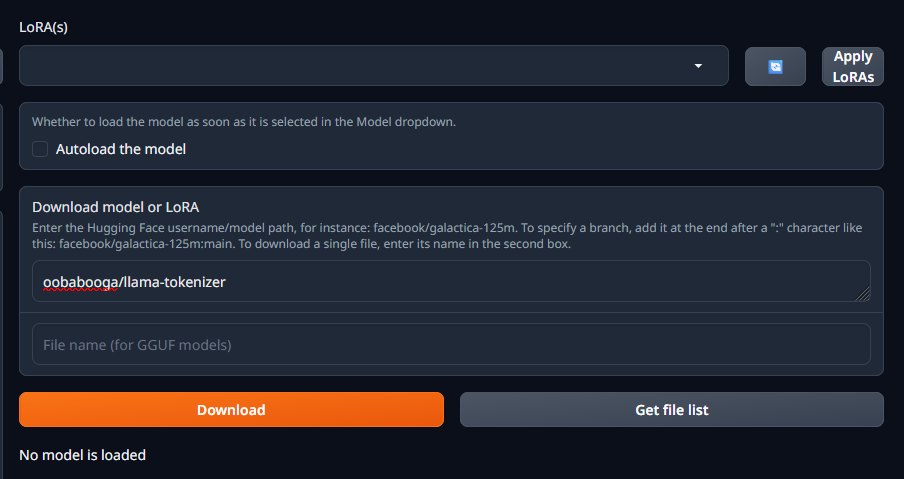
Task: Click the "Download model or LoRA" heading
Action: (x=115, y=207)
